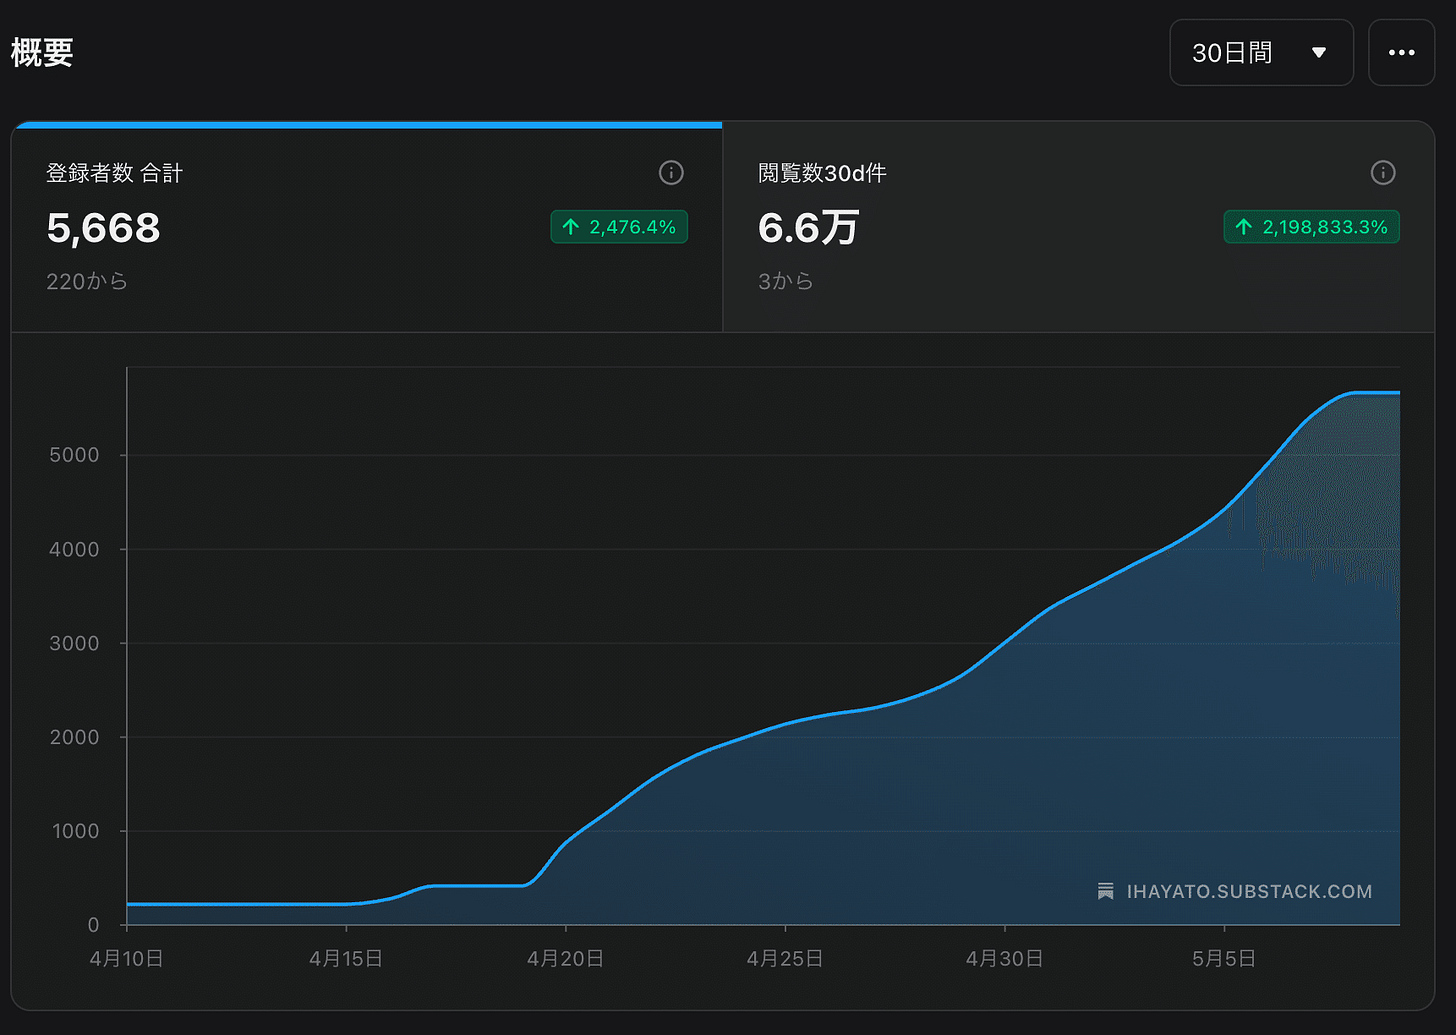Click the 5000 y-axis label
Viewport: 1456px width, 1035px height.
(74, 455)
